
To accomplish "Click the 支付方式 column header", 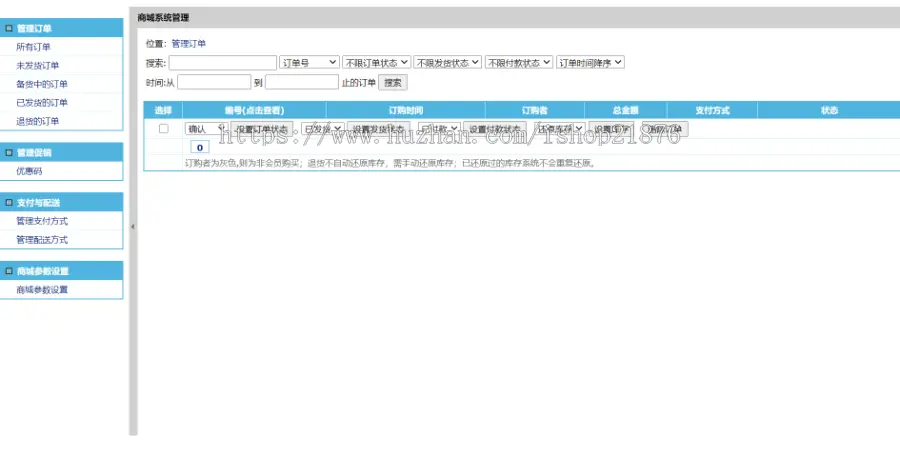I will click(x=712, y=110).
